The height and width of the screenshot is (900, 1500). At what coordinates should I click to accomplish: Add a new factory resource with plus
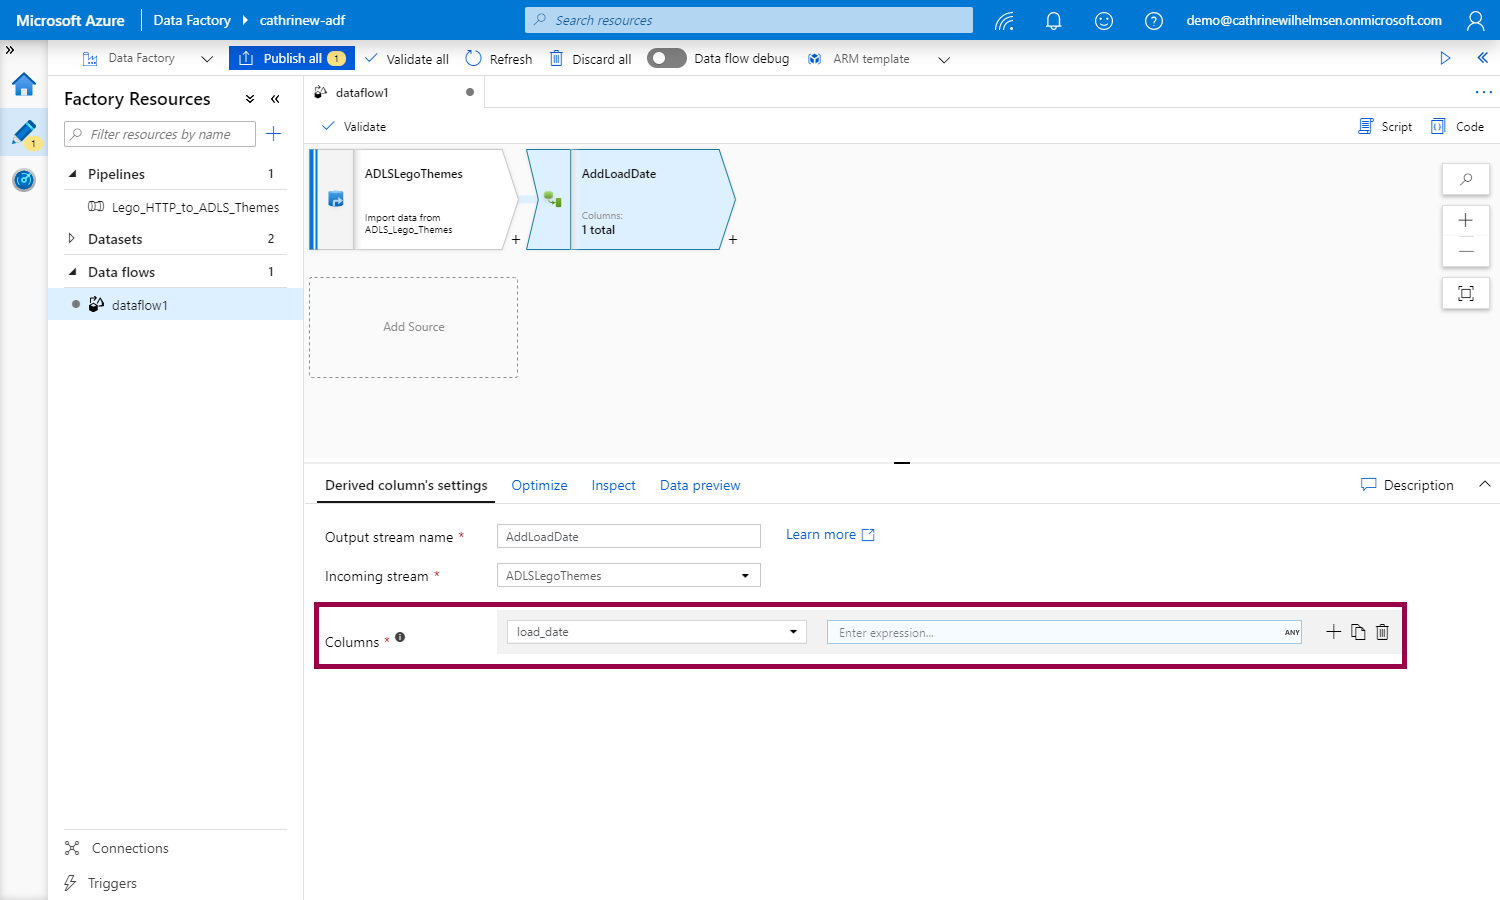(x=274, y=134)
